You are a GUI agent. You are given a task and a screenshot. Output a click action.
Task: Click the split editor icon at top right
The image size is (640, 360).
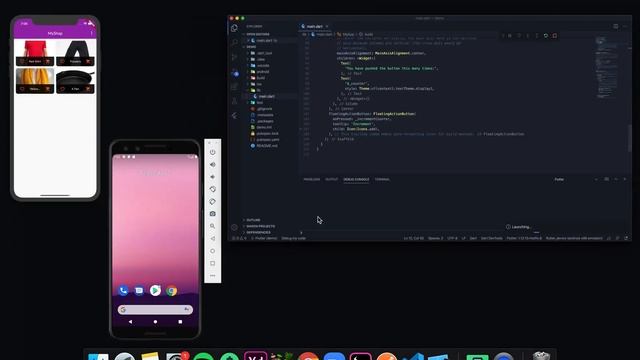pyautogui.click(x=616, y=27)
